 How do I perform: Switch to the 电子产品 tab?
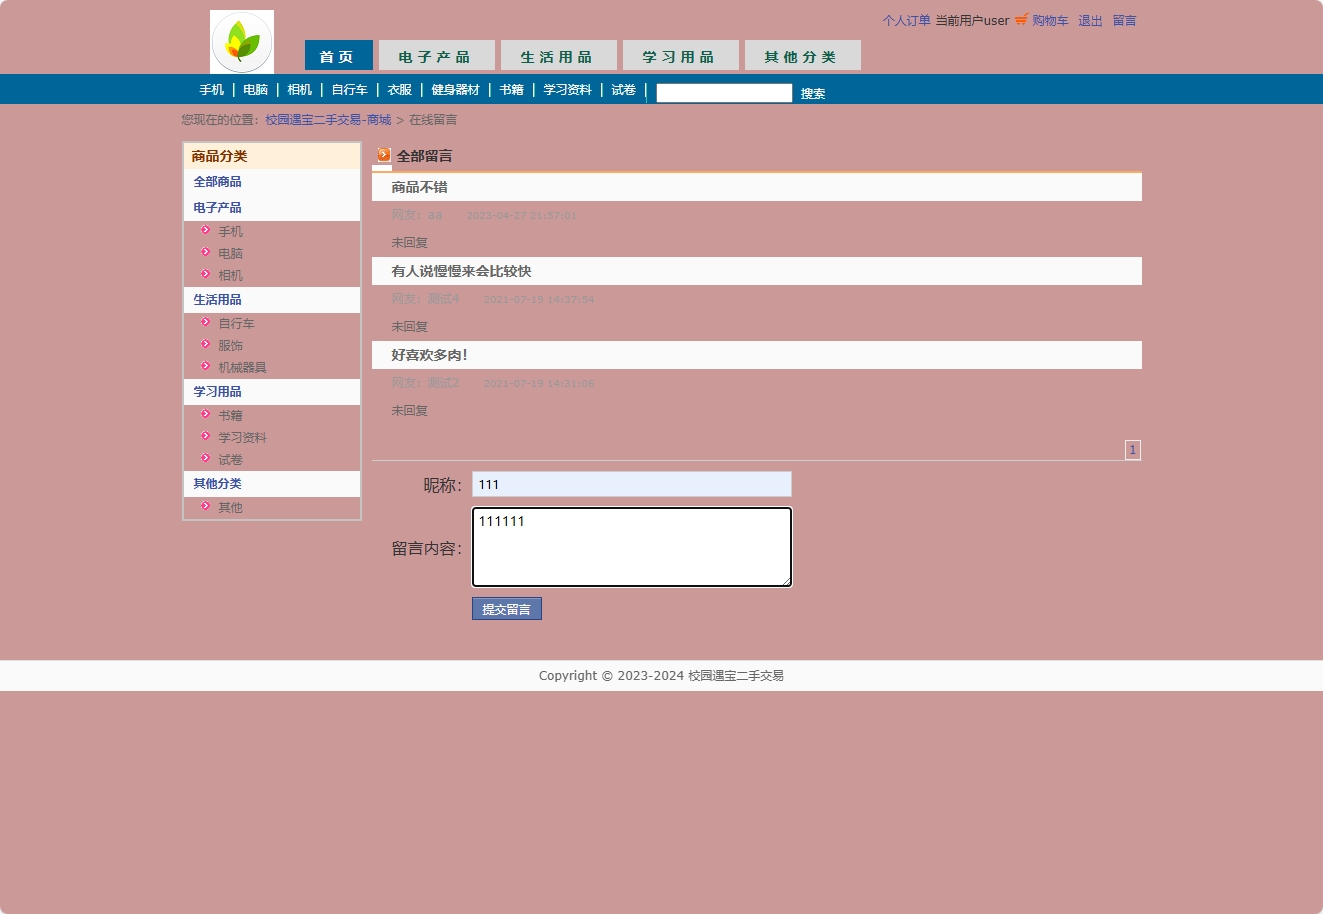click(x=436, y=56)
